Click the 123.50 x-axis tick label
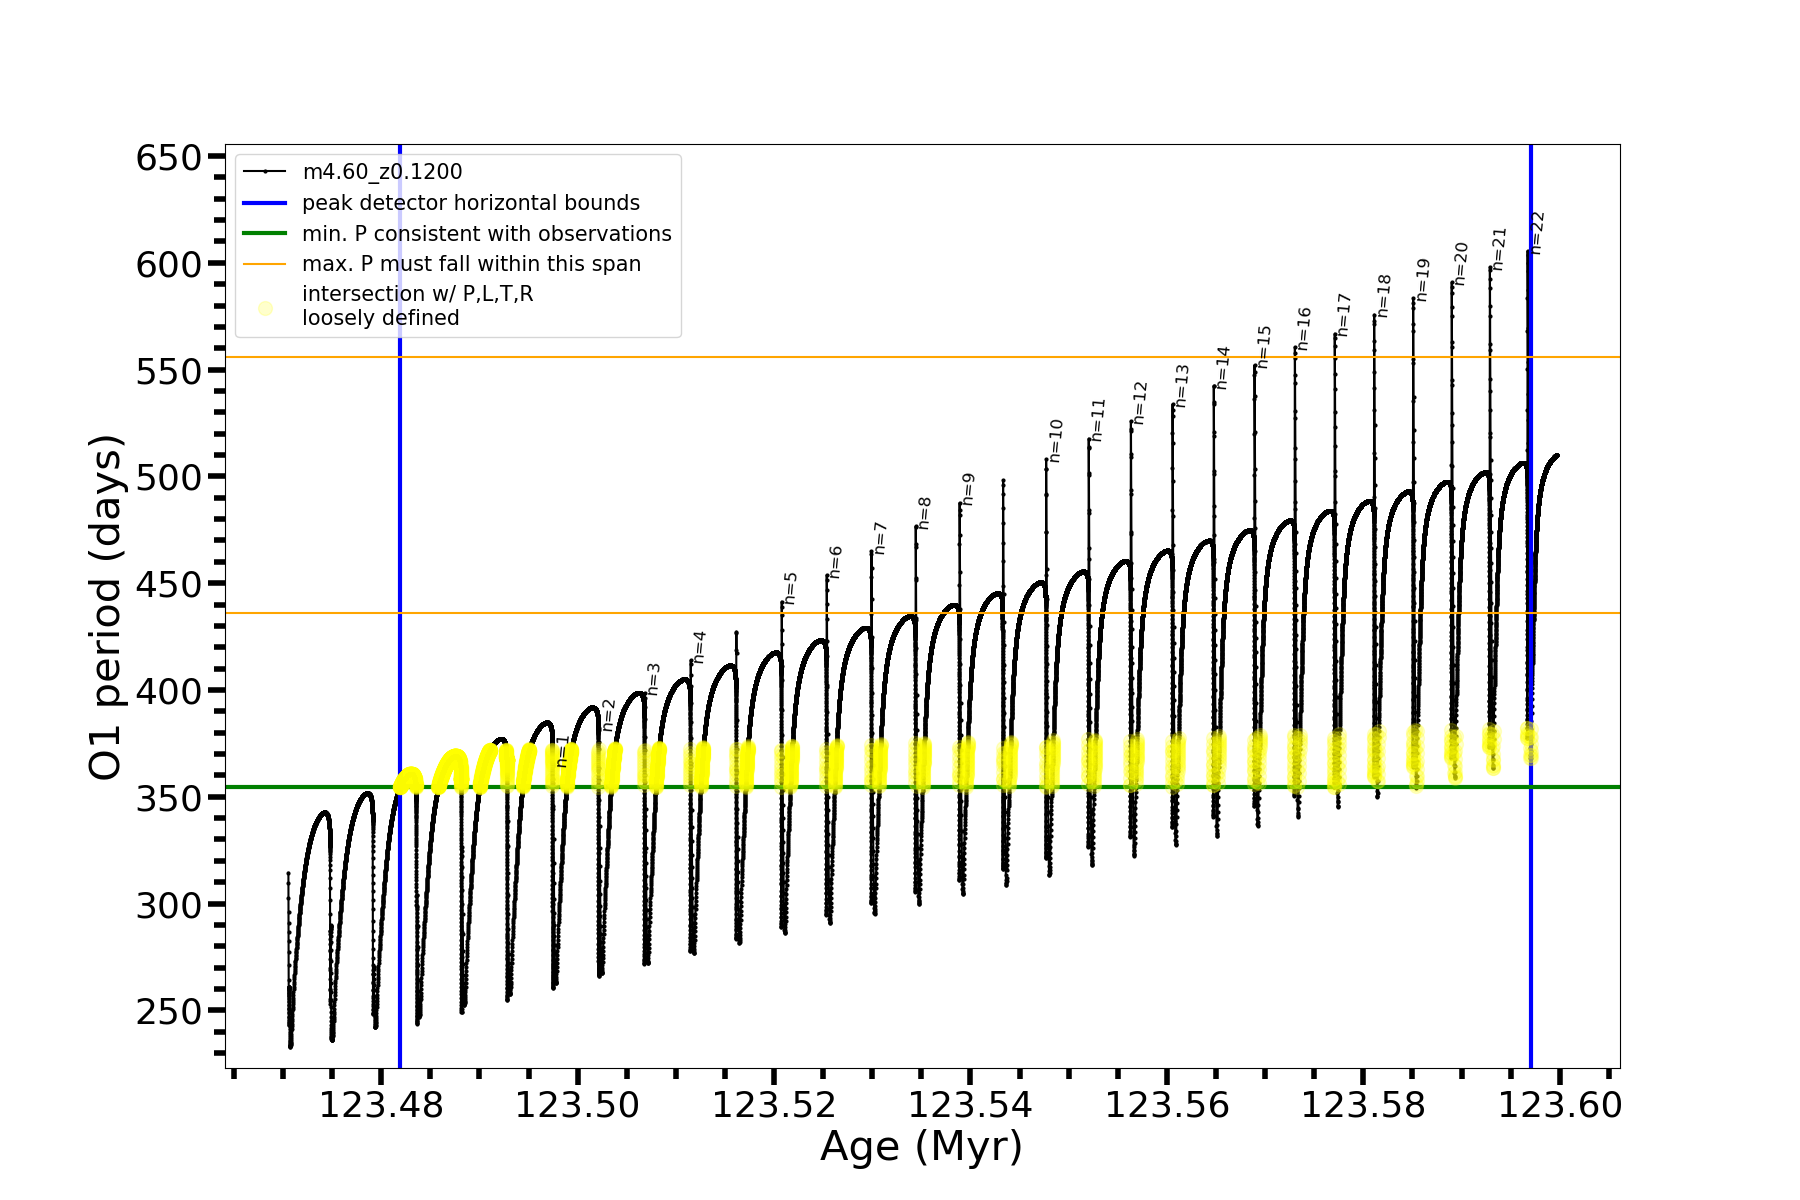This screenshot has width=1800, height=1200. pyautogui.click(x=577, y=1106)
